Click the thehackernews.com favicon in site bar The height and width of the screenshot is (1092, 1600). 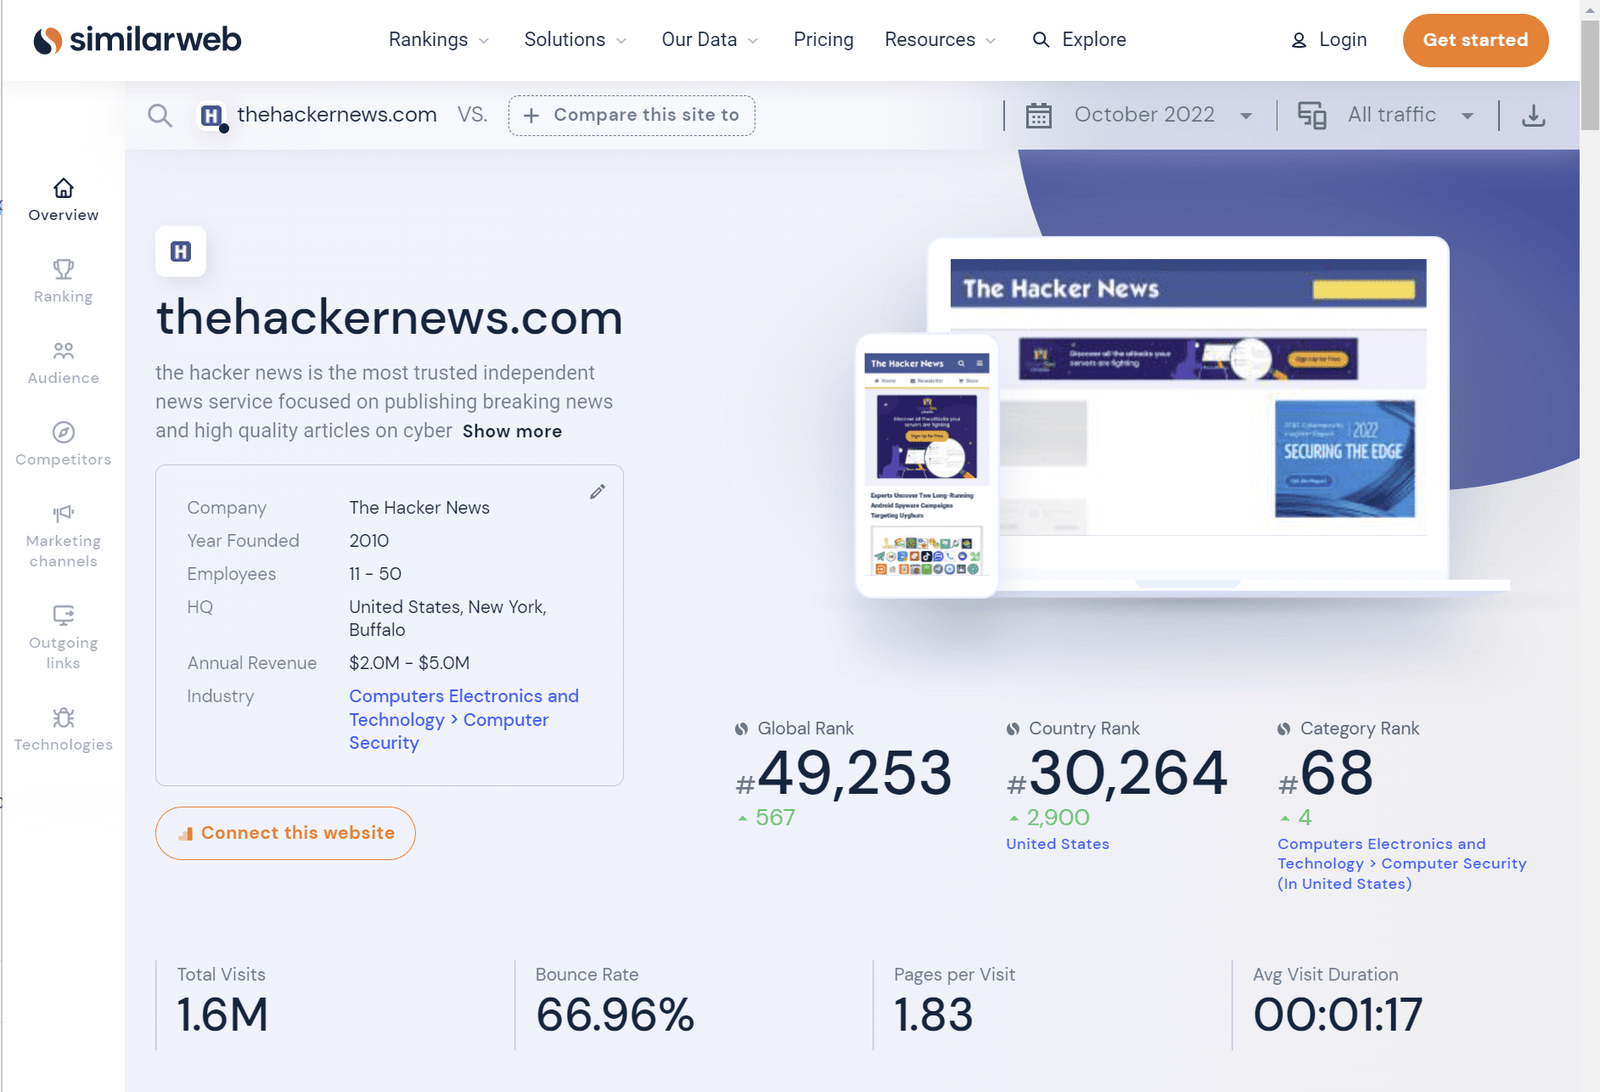pyautogui.click(x=212, y=116)
